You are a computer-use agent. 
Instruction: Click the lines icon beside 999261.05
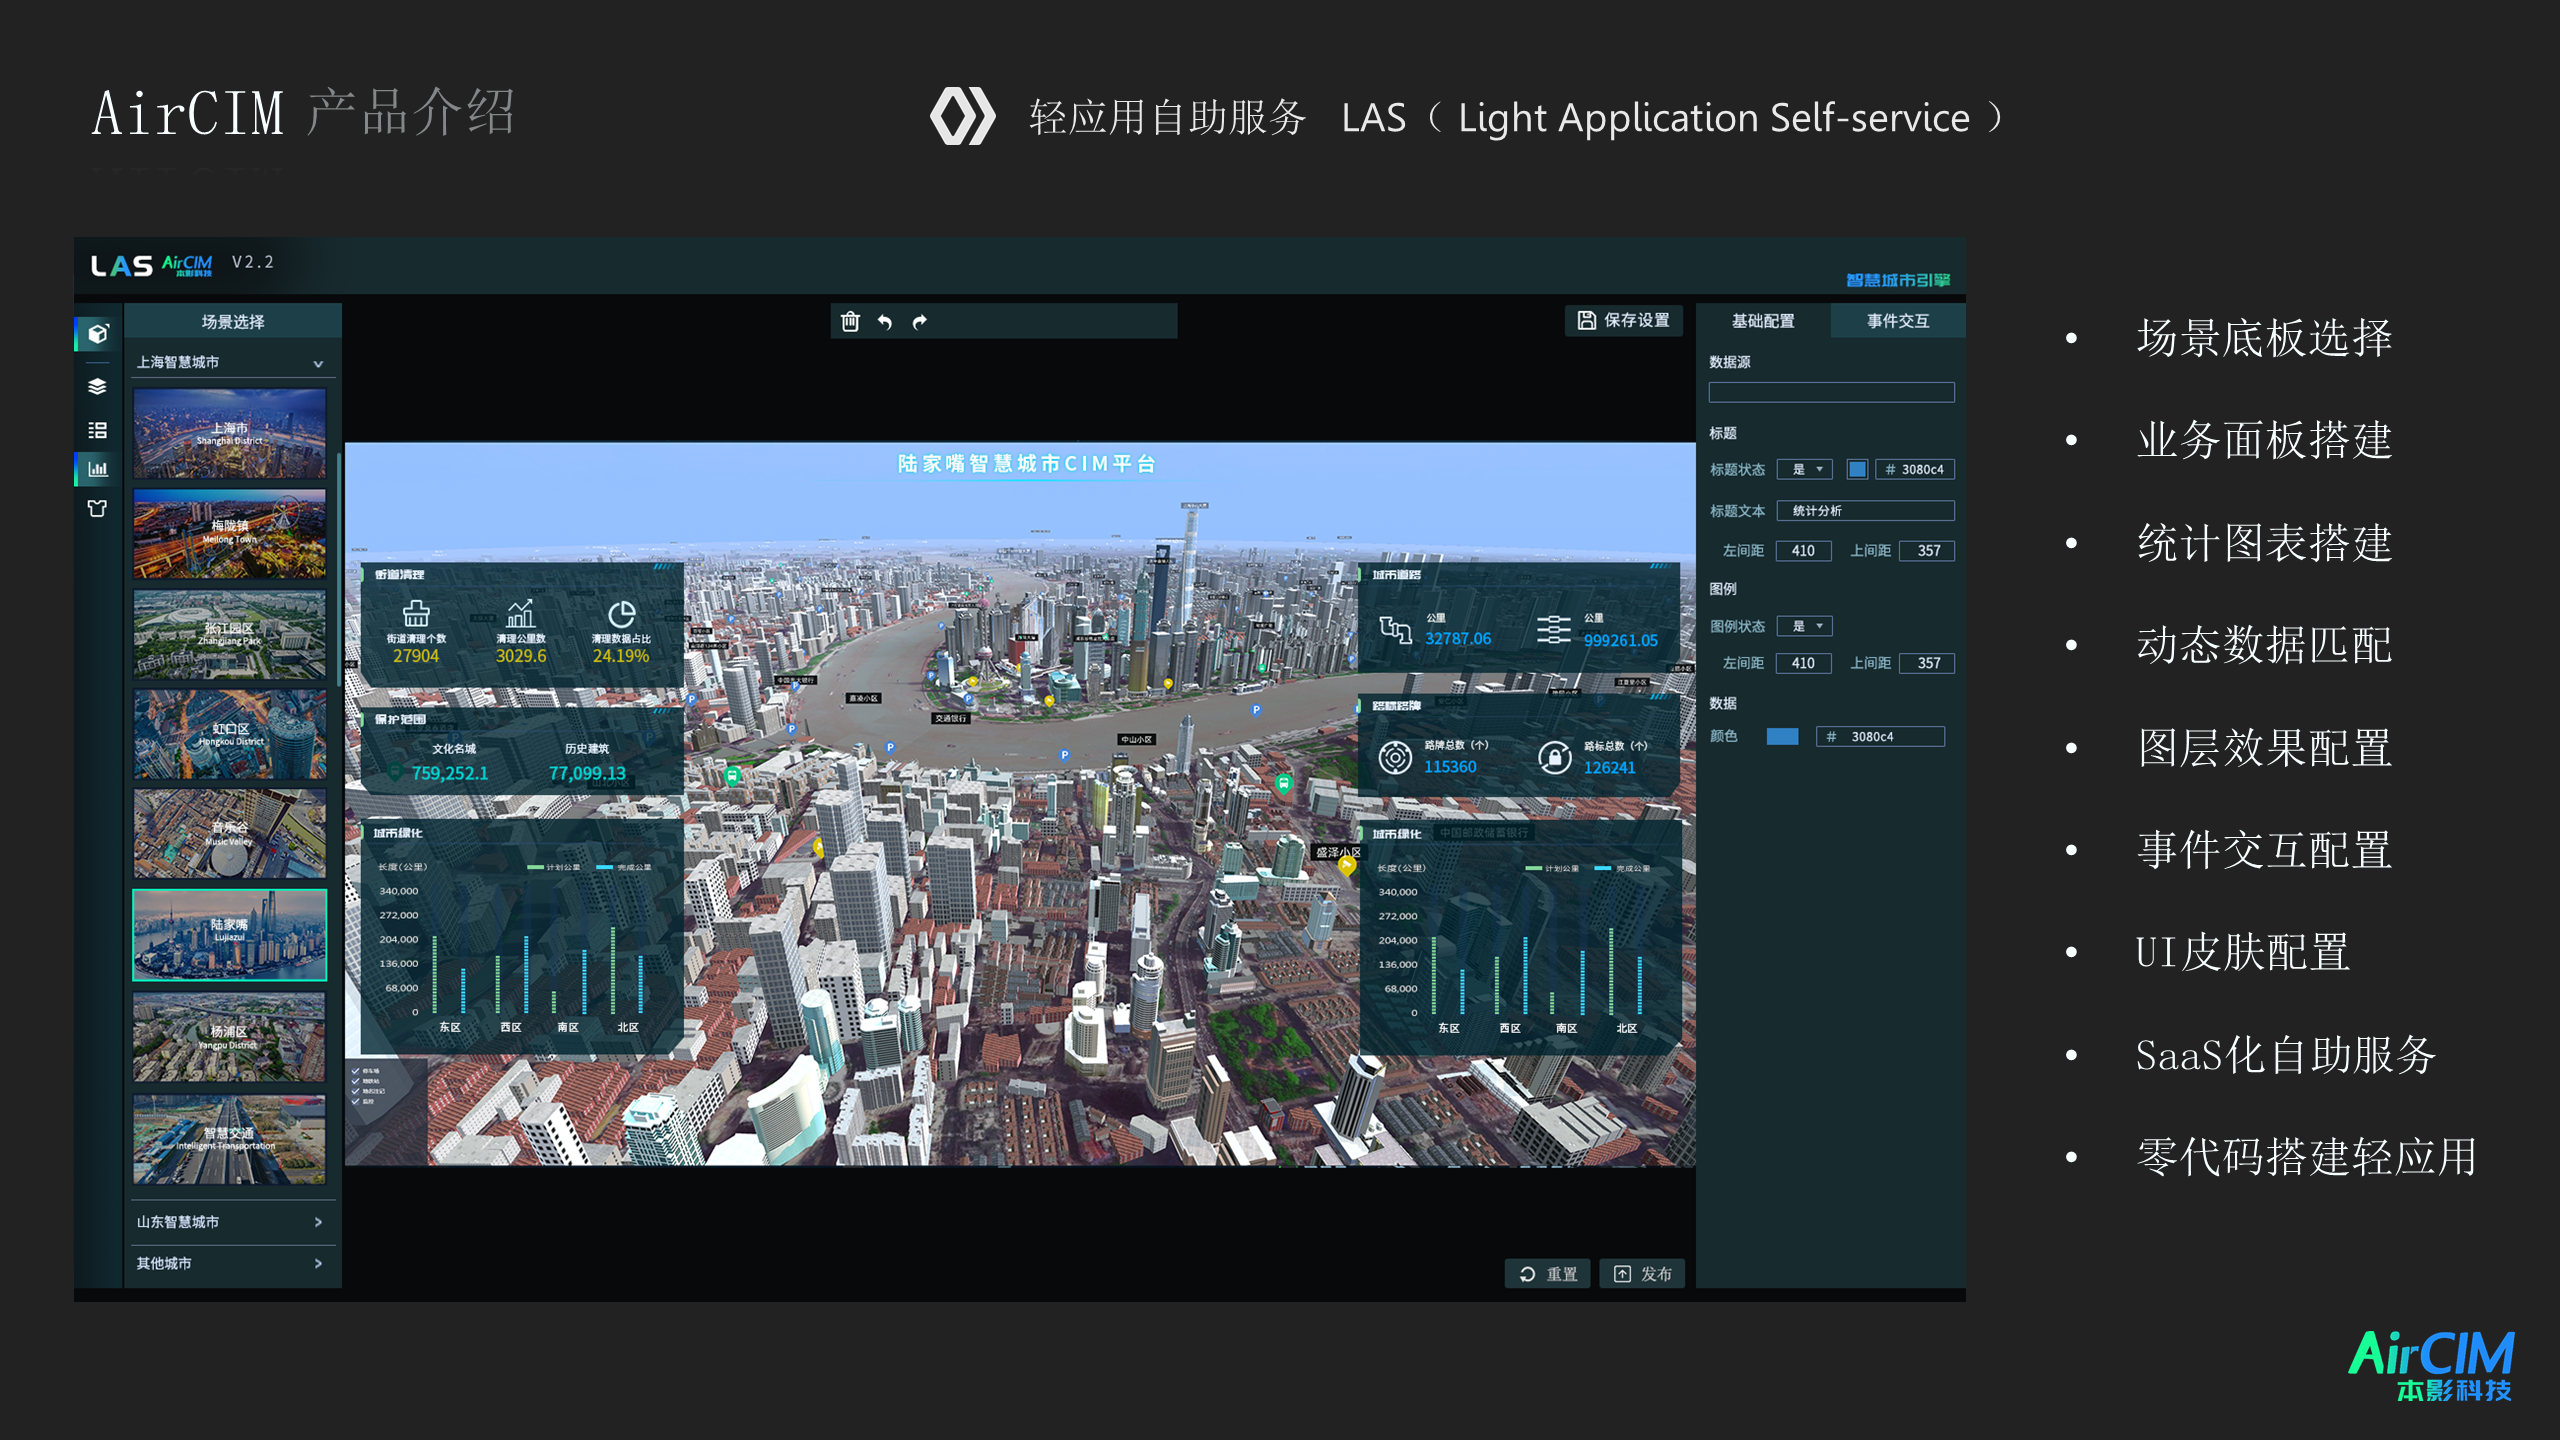coord(1553,630)
